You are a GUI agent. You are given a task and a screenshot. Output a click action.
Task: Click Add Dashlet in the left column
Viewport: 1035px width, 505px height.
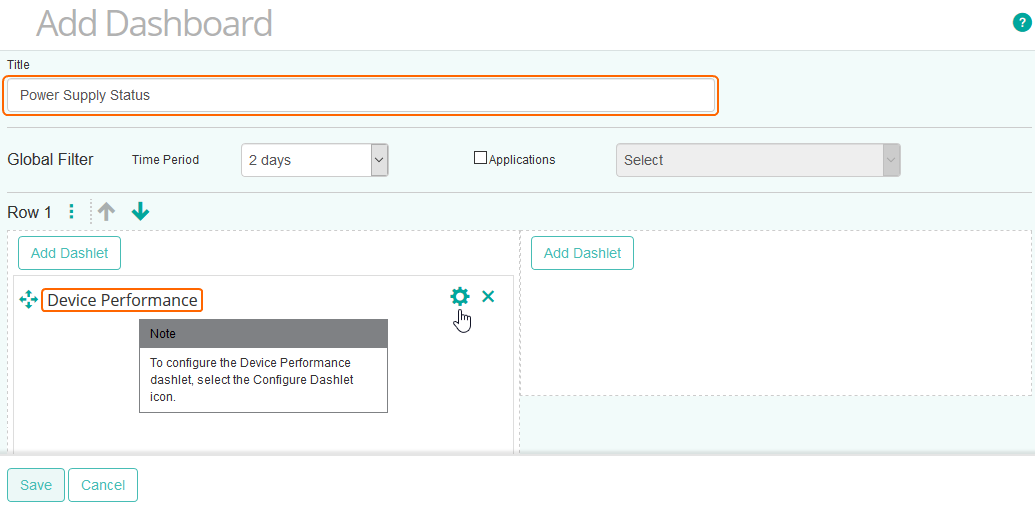(69, 253)
